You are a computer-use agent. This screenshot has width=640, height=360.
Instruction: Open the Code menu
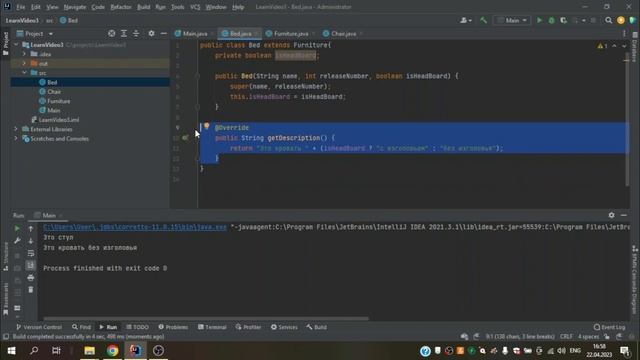98,7
